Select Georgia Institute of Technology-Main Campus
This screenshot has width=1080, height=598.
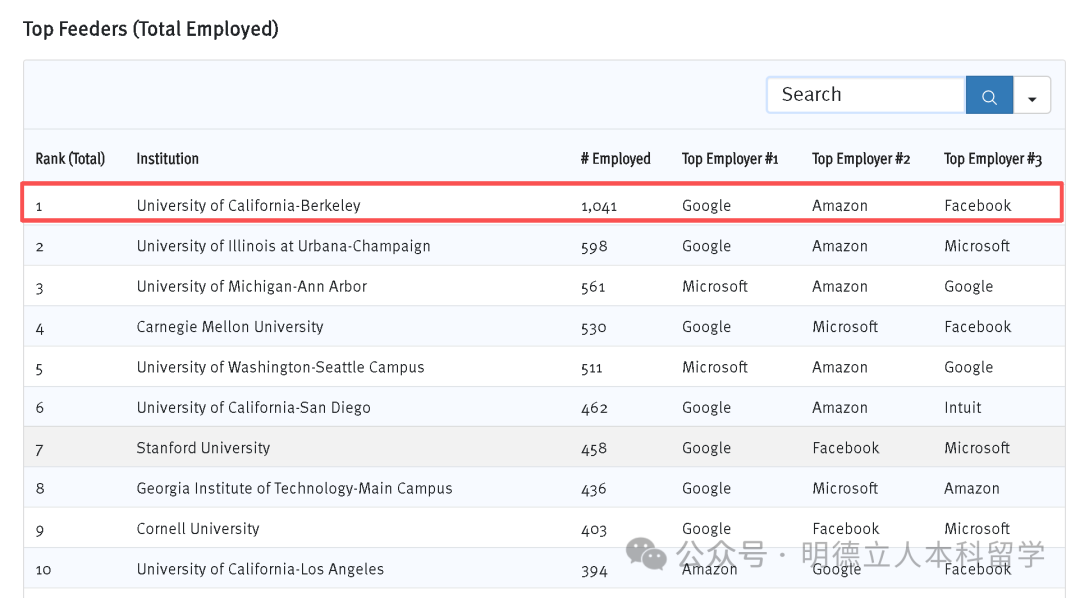pyautogui.click(x=294, y=488)
